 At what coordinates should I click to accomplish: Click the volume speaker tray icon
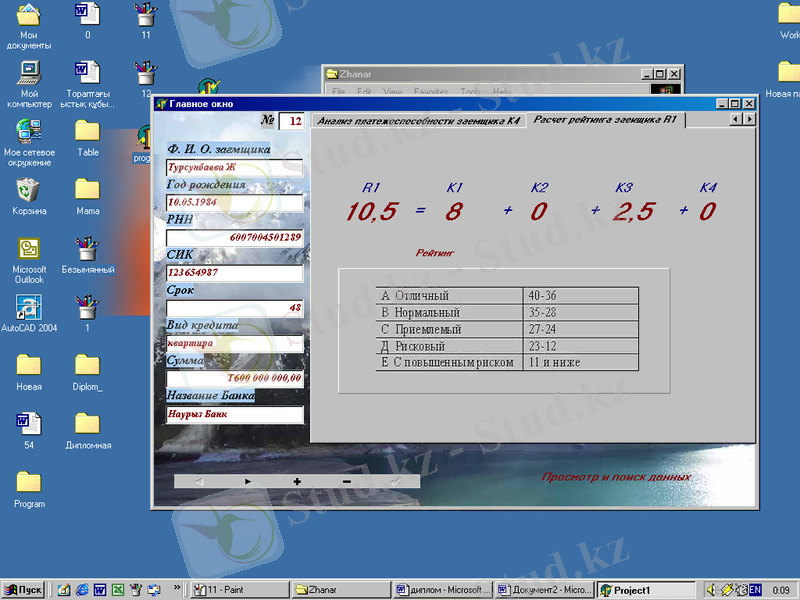coord(712,590)
